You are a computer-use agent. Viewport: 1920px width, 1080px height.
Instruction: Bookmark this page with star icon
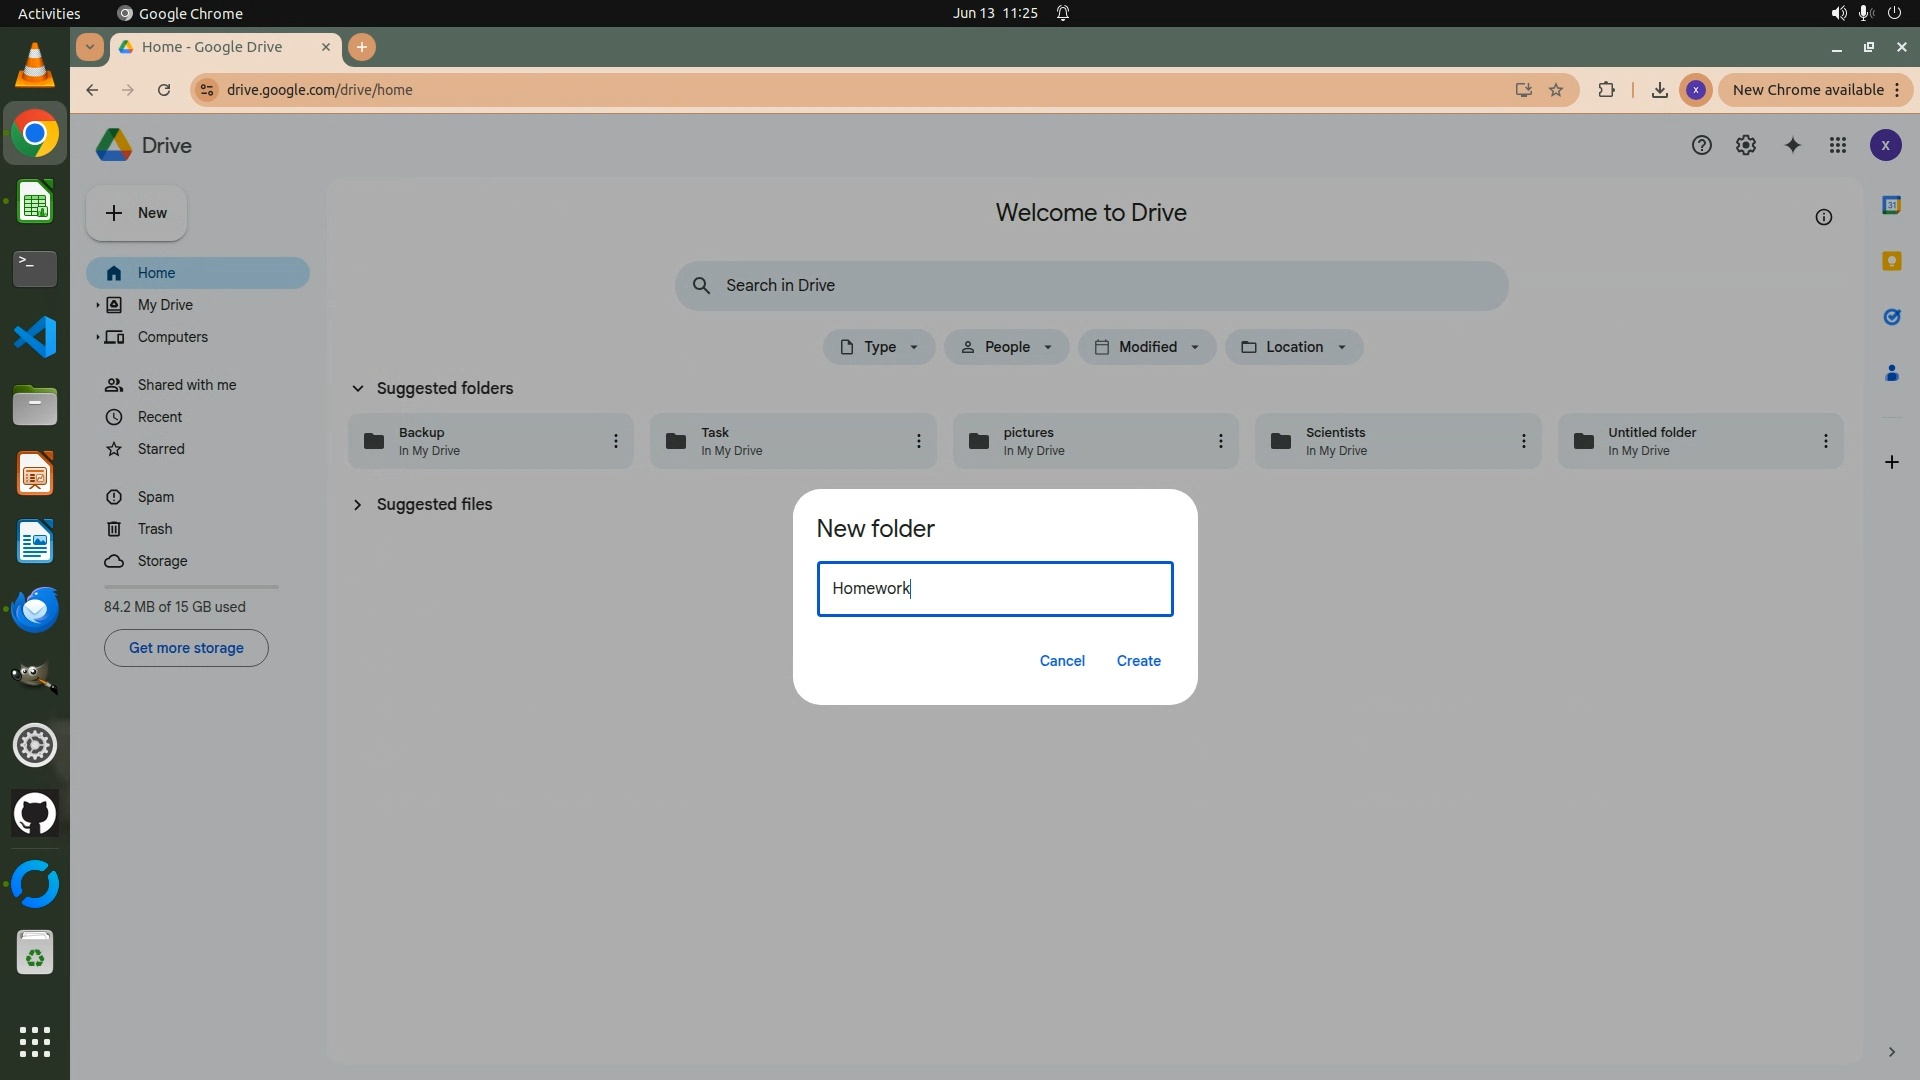point(1556,90)
